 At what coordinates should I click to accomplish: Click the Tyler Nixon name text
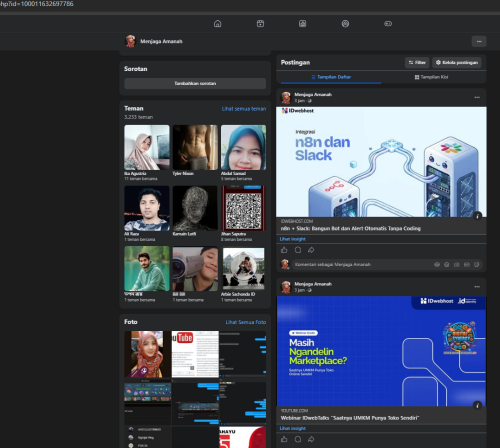pyautogui.click(x=183, y=173)
